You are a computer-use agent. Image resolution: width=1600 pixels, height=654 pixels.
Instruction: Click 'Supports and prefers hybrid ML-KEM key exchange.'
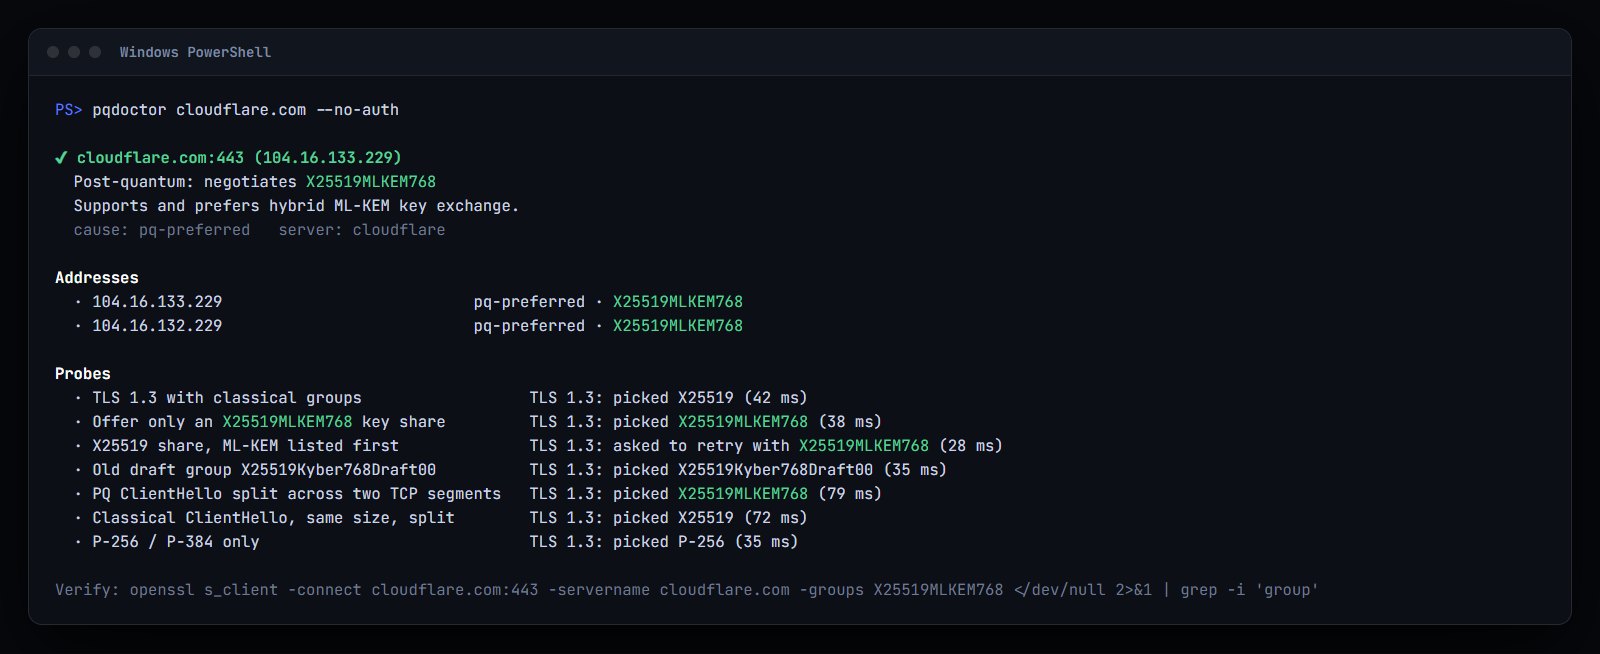click(297, 206)
